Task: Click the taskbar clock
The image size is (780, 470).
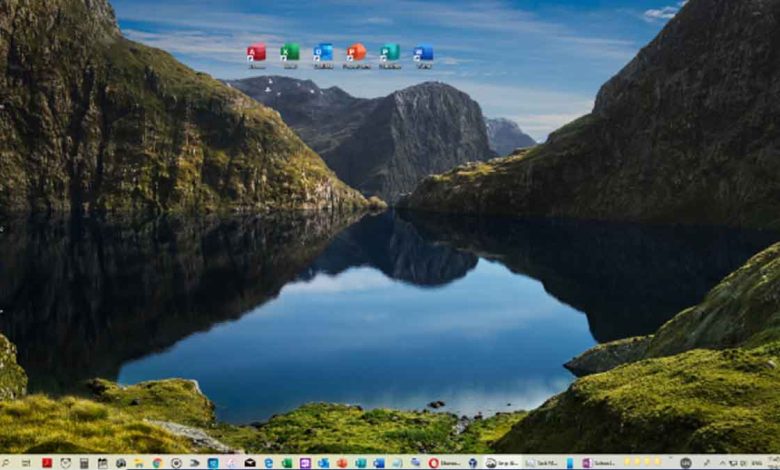Action: click(x=765, y=463)
